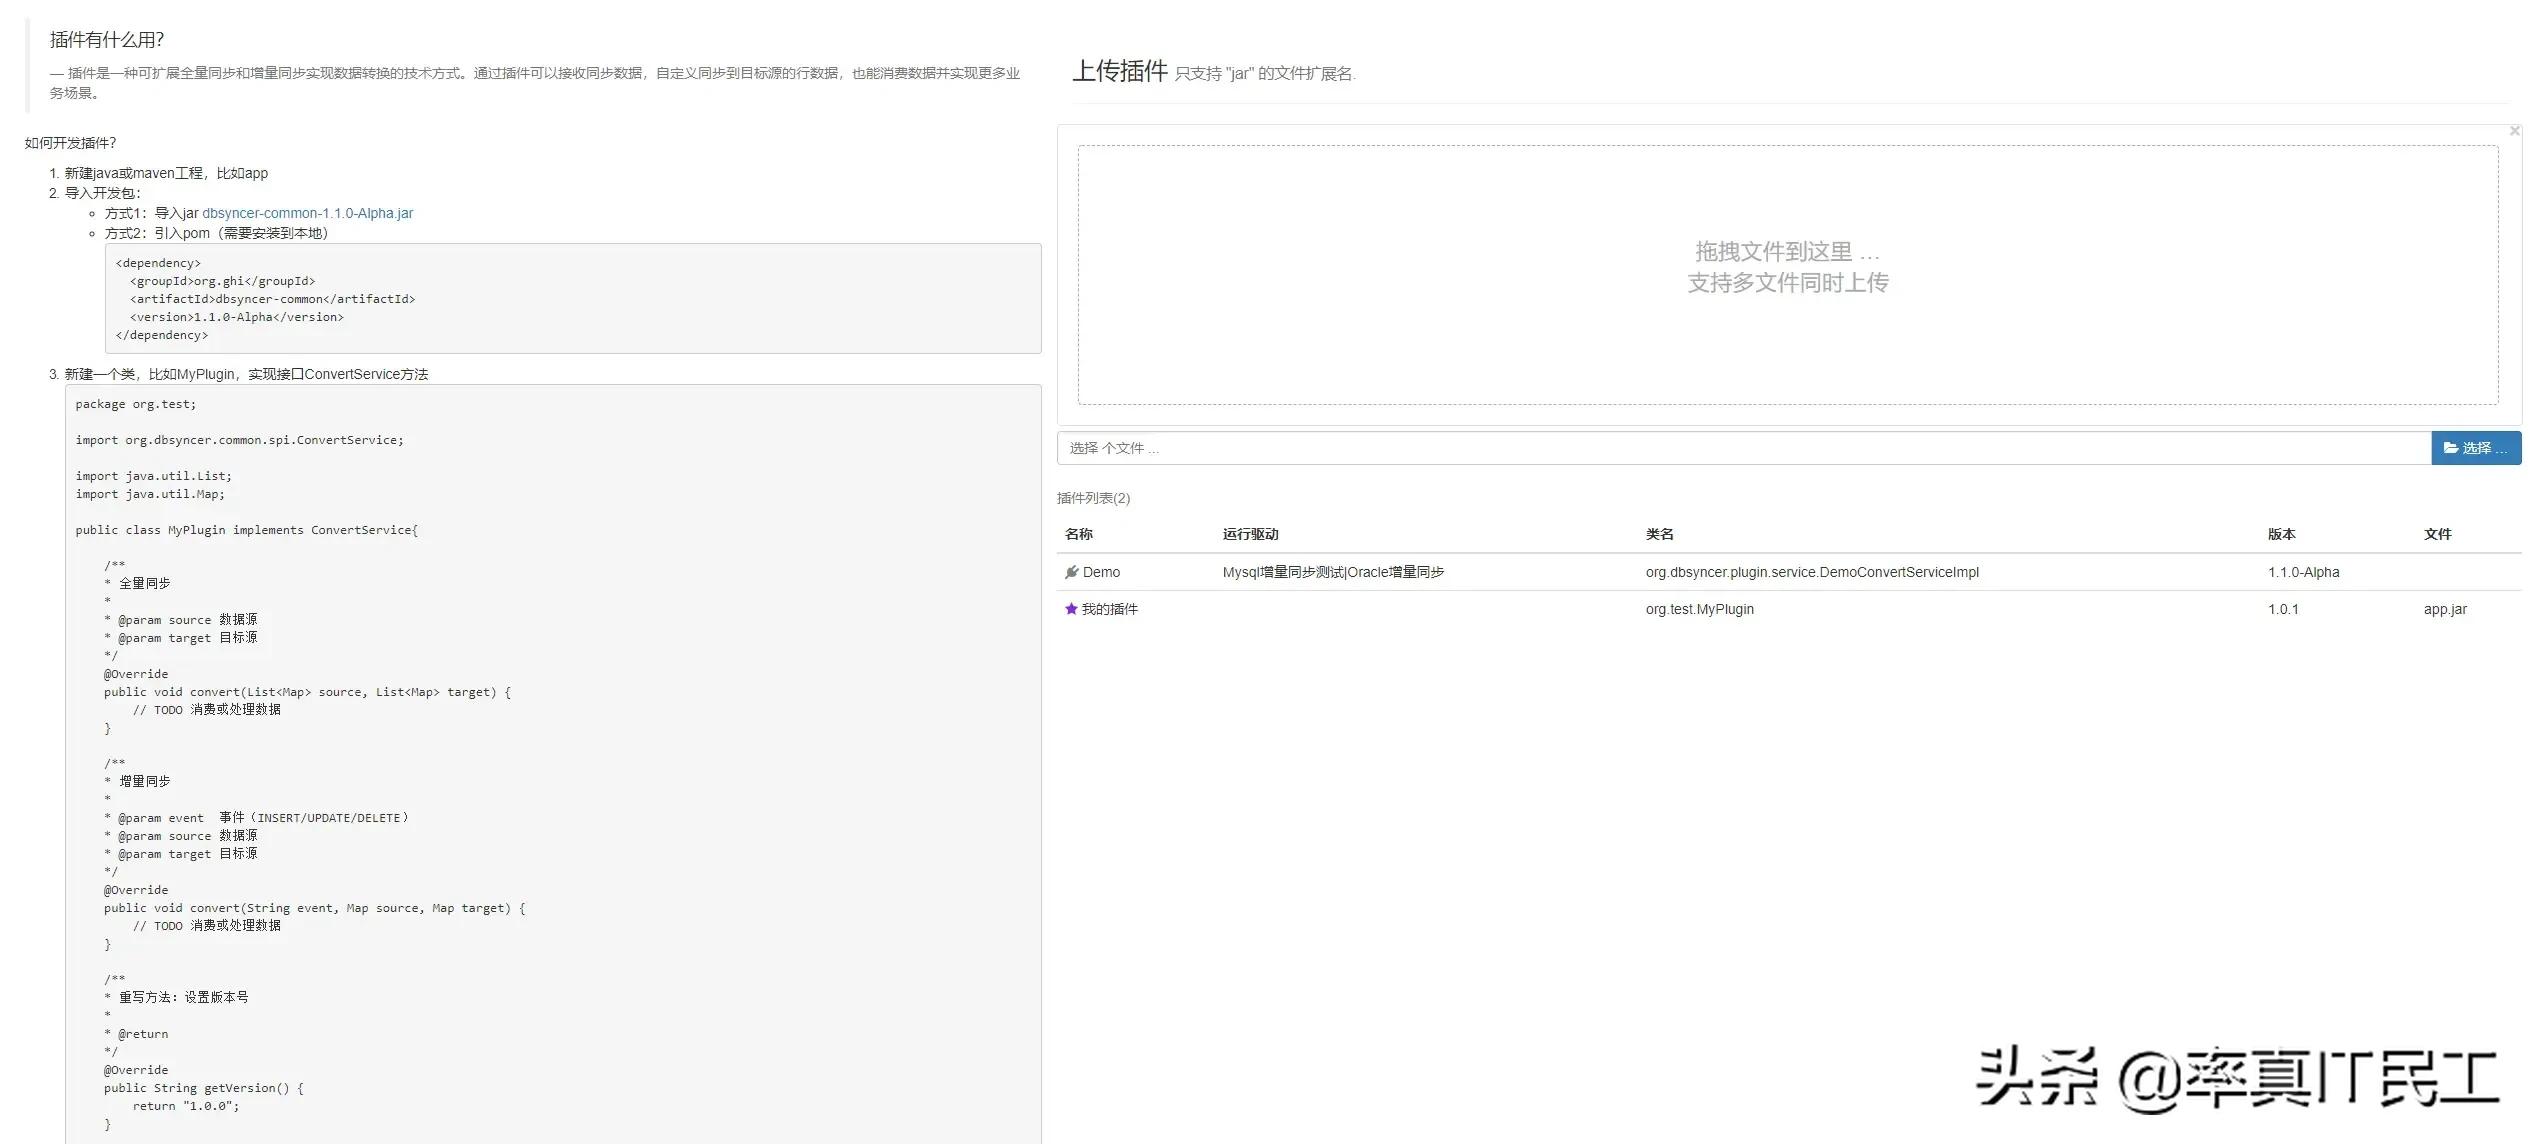The height and width of the screenshot is (1144, 2536).
Task: Click the 选择 ... file picker button
Action: coord(2476,448)
